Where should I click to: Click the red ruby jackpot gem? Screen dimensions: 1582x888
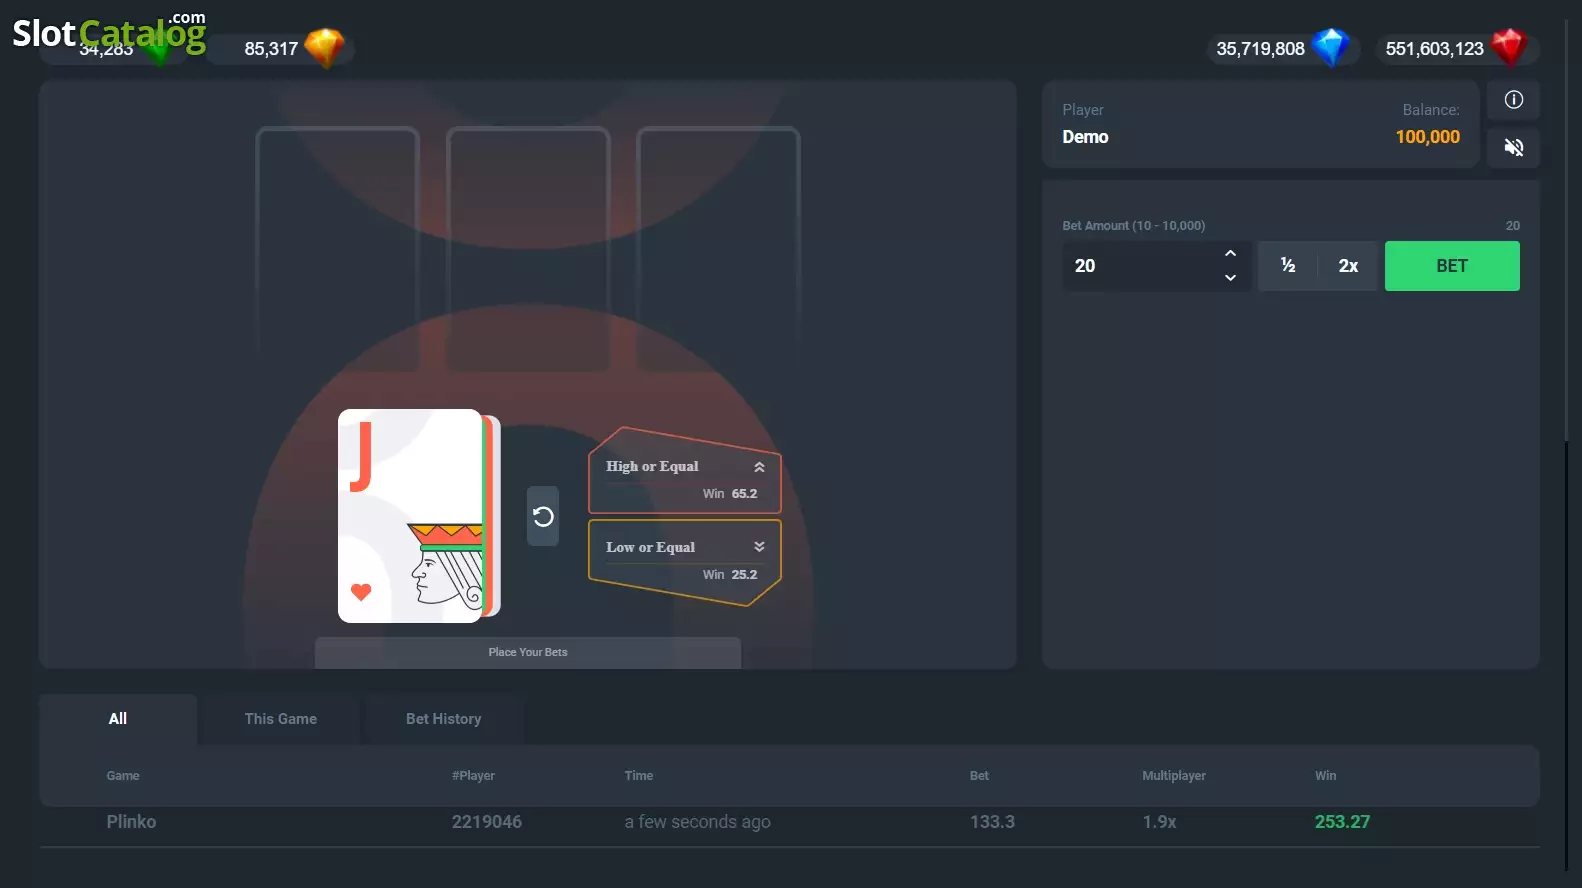(x=1508, y=47)
